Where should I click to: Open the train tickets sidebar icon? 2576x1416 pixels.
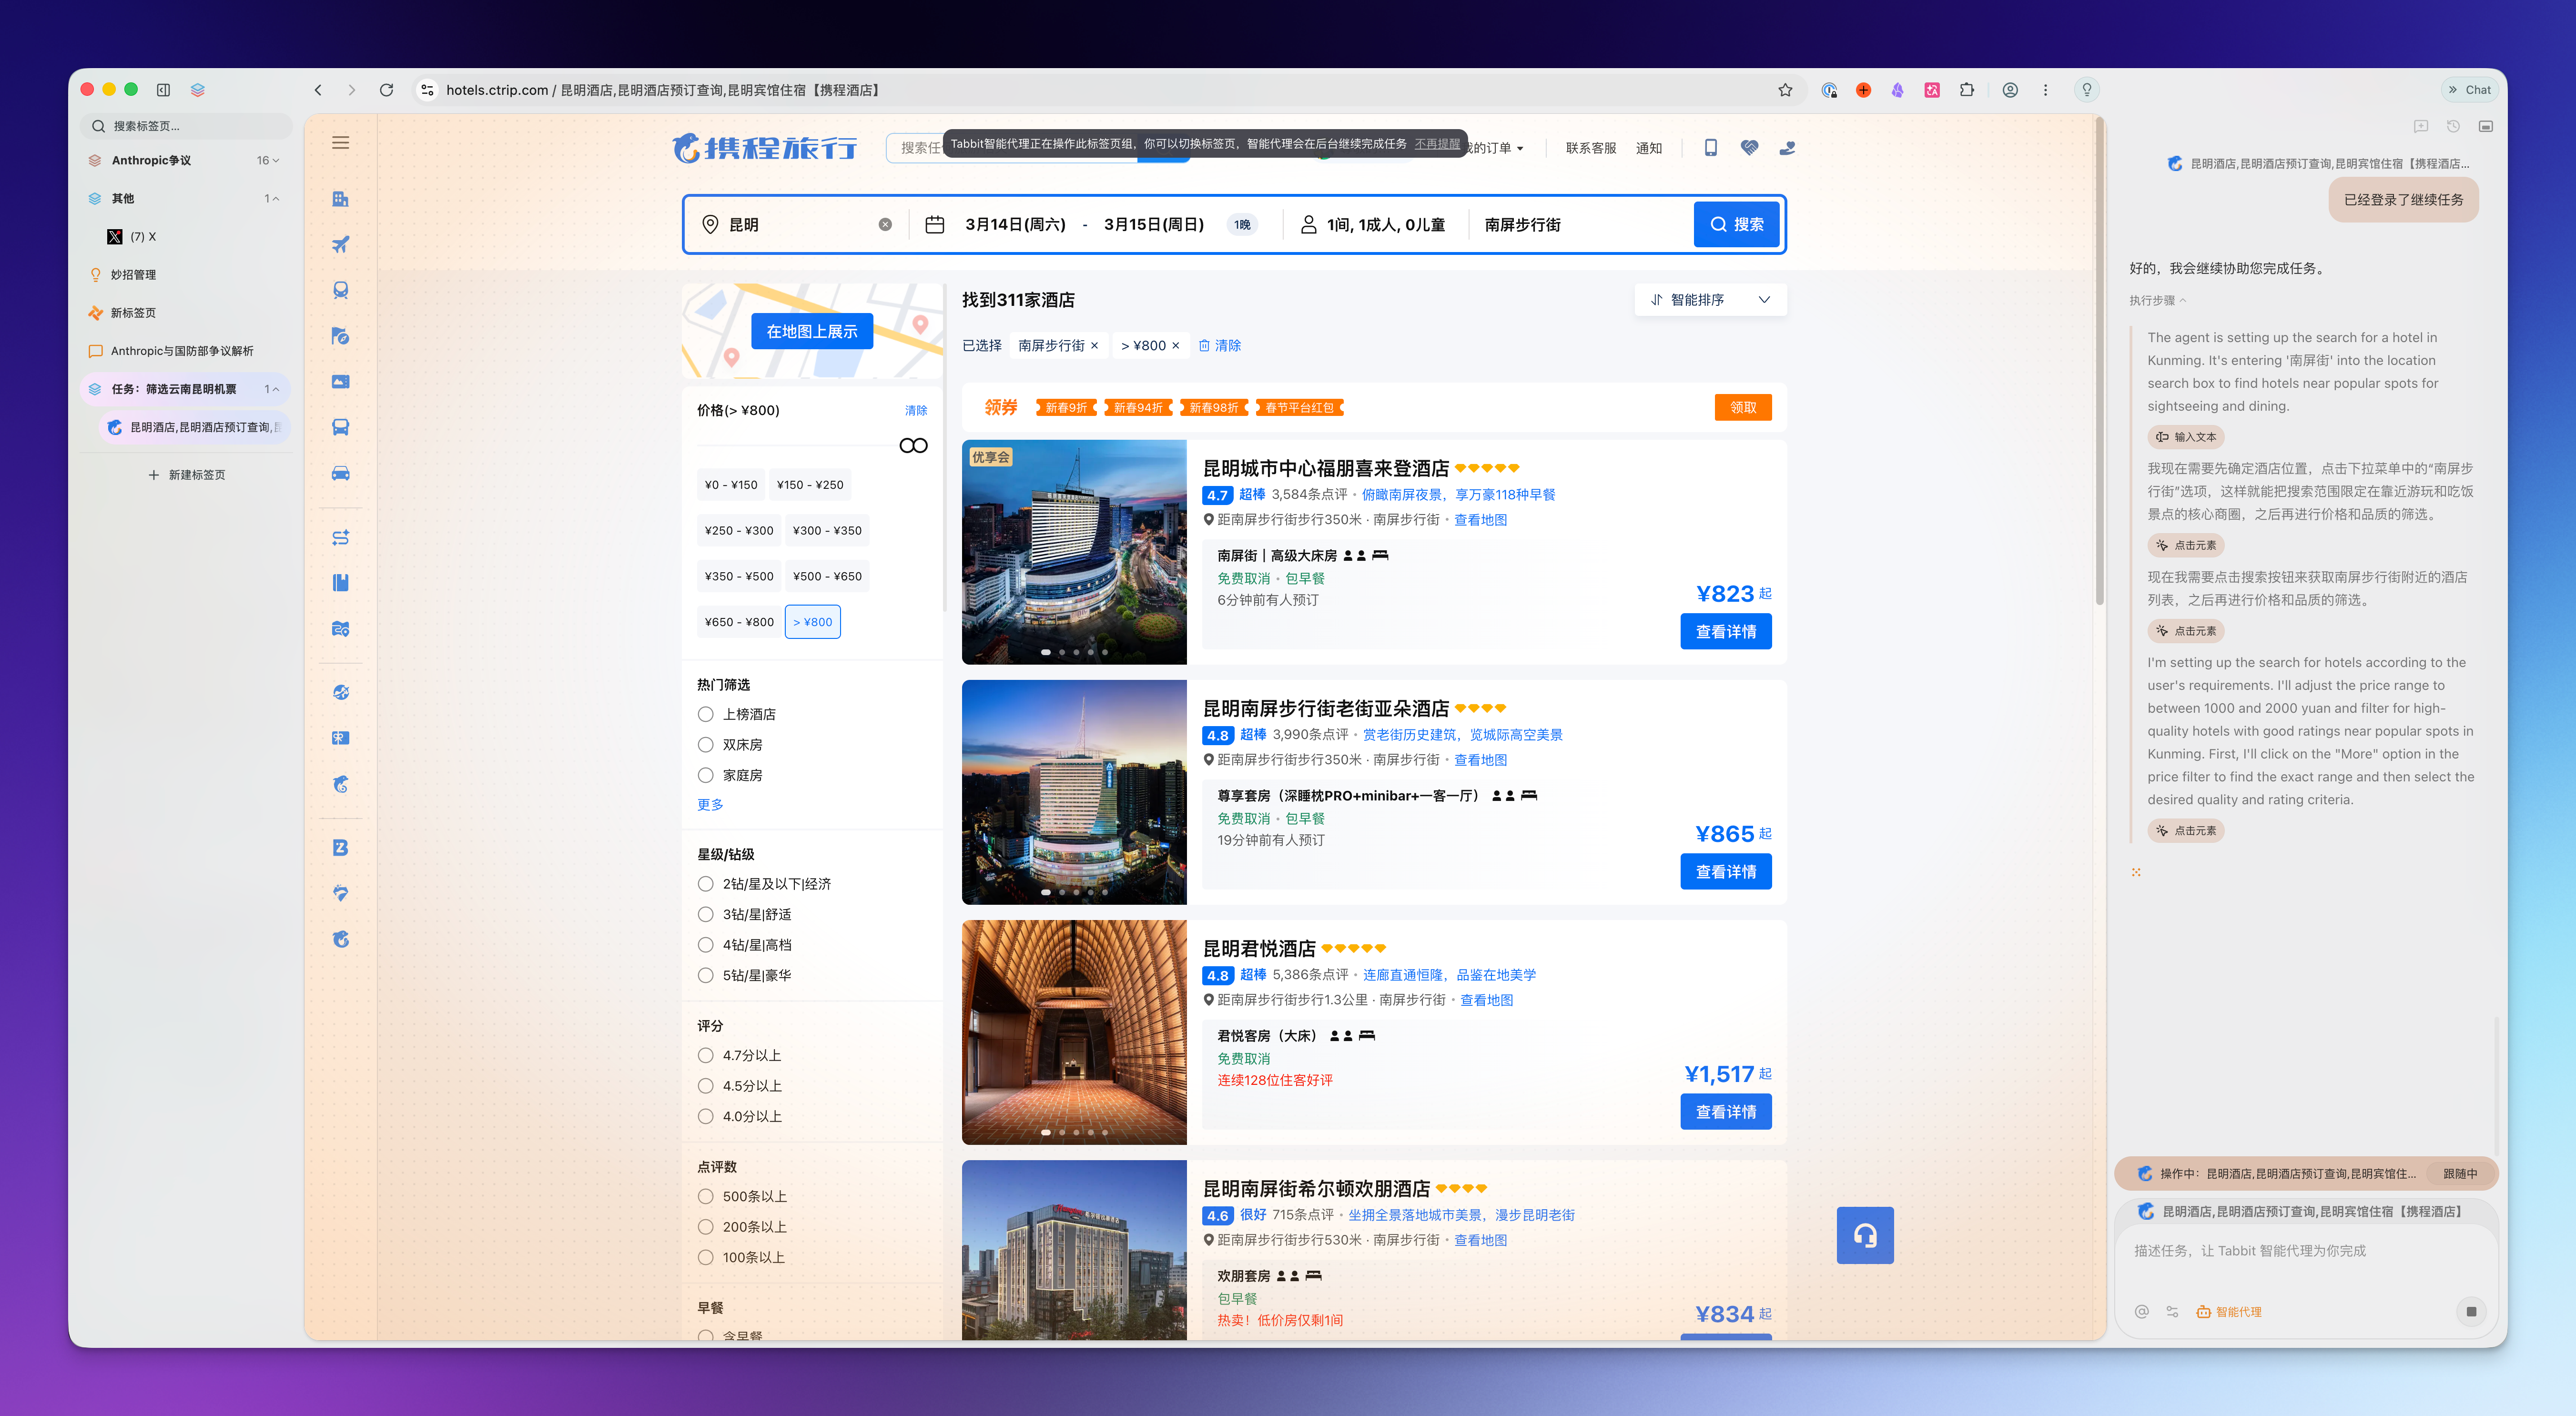pyautogui.click(x=340, y=290)
